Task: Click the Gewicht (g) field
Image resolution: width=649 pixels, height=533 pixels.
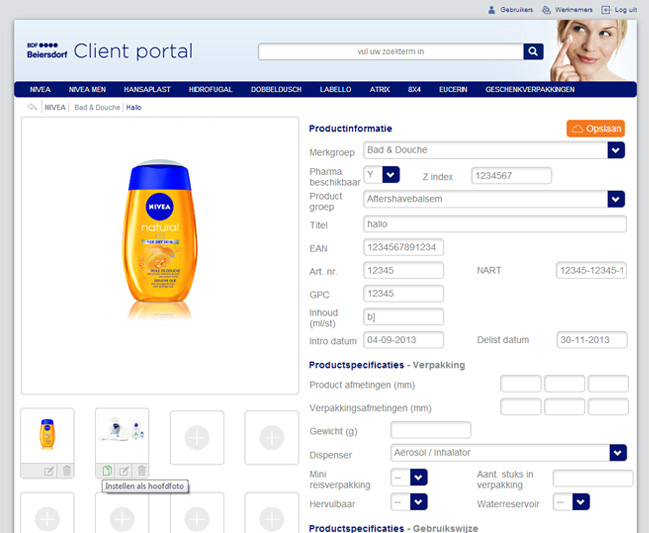Action: [430, 430]
